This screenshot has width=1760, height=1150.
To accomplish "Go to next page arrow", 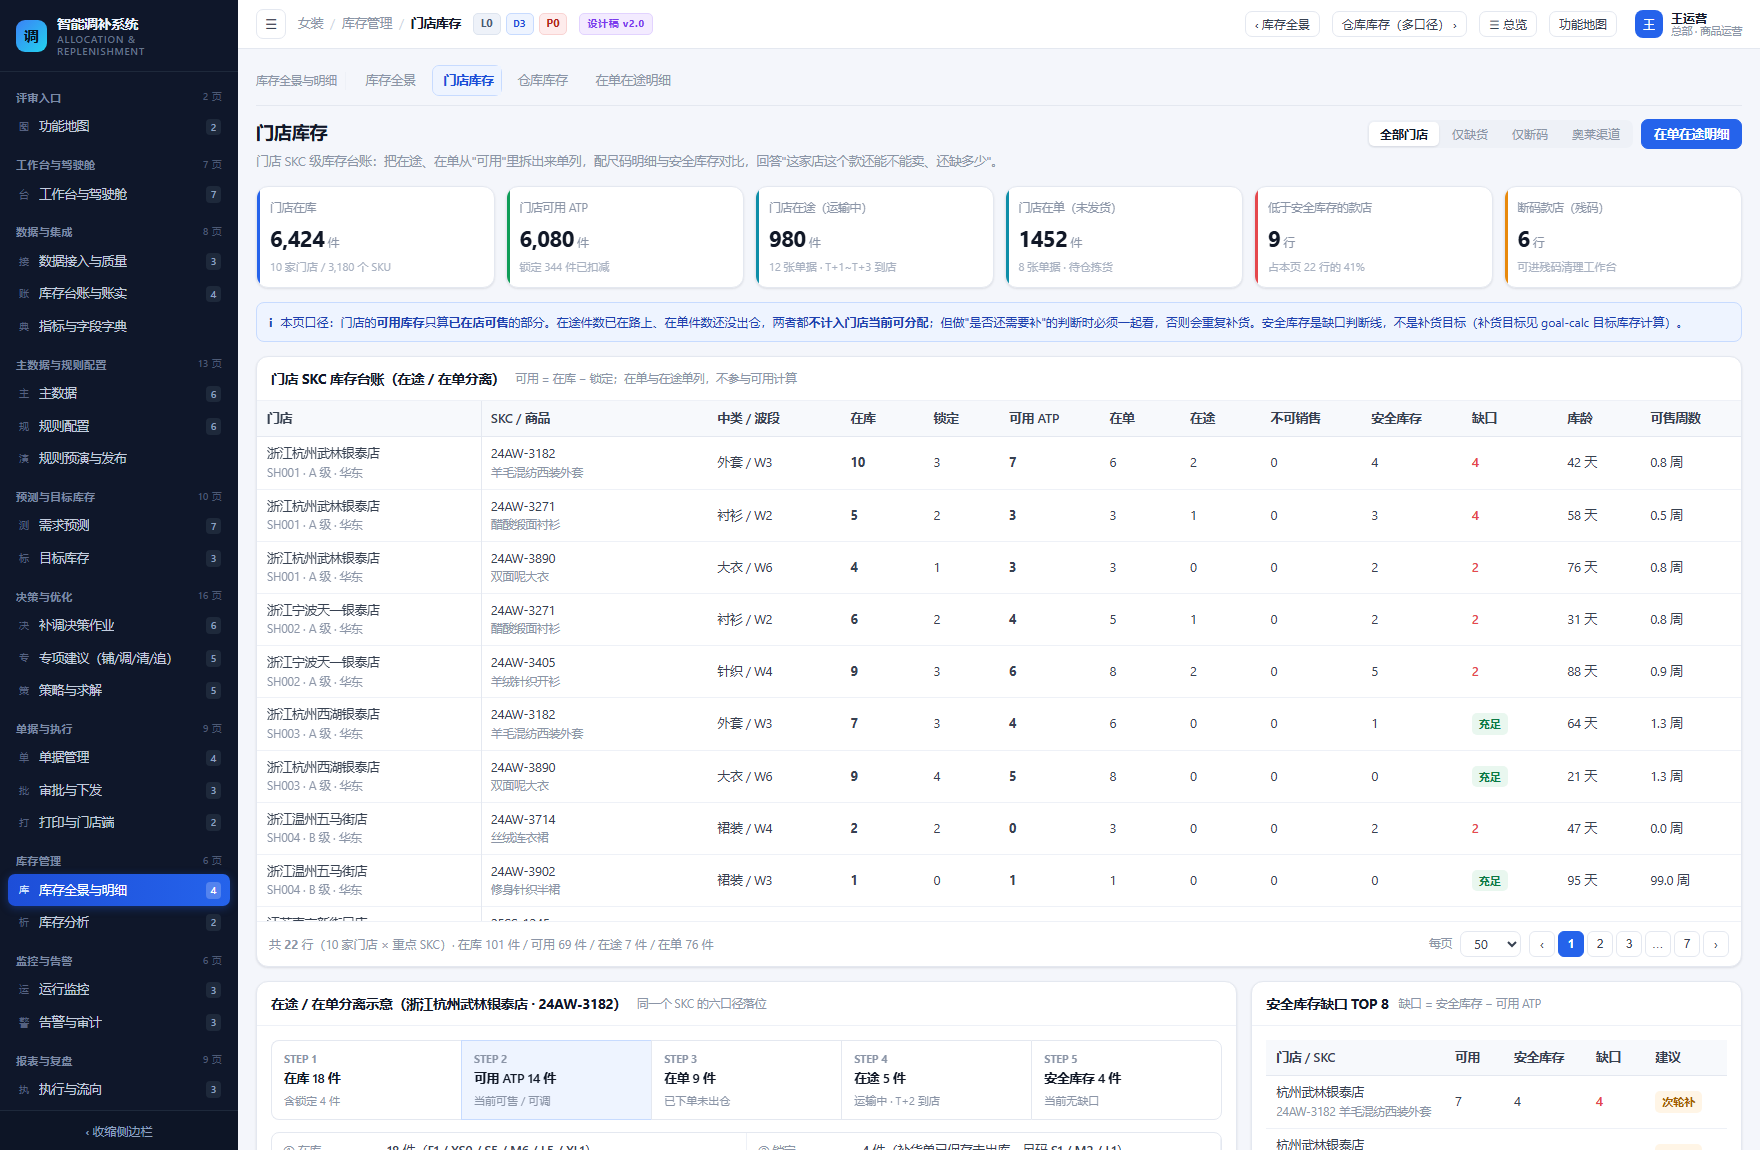I will [x=1716, y=944].
